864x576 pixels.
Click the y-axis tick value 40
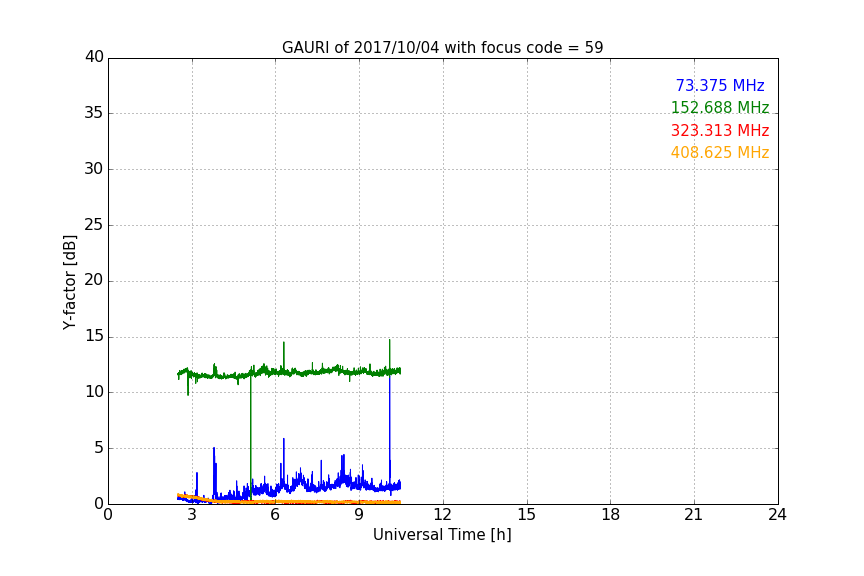pyautogui.click(x=94, y=57)
